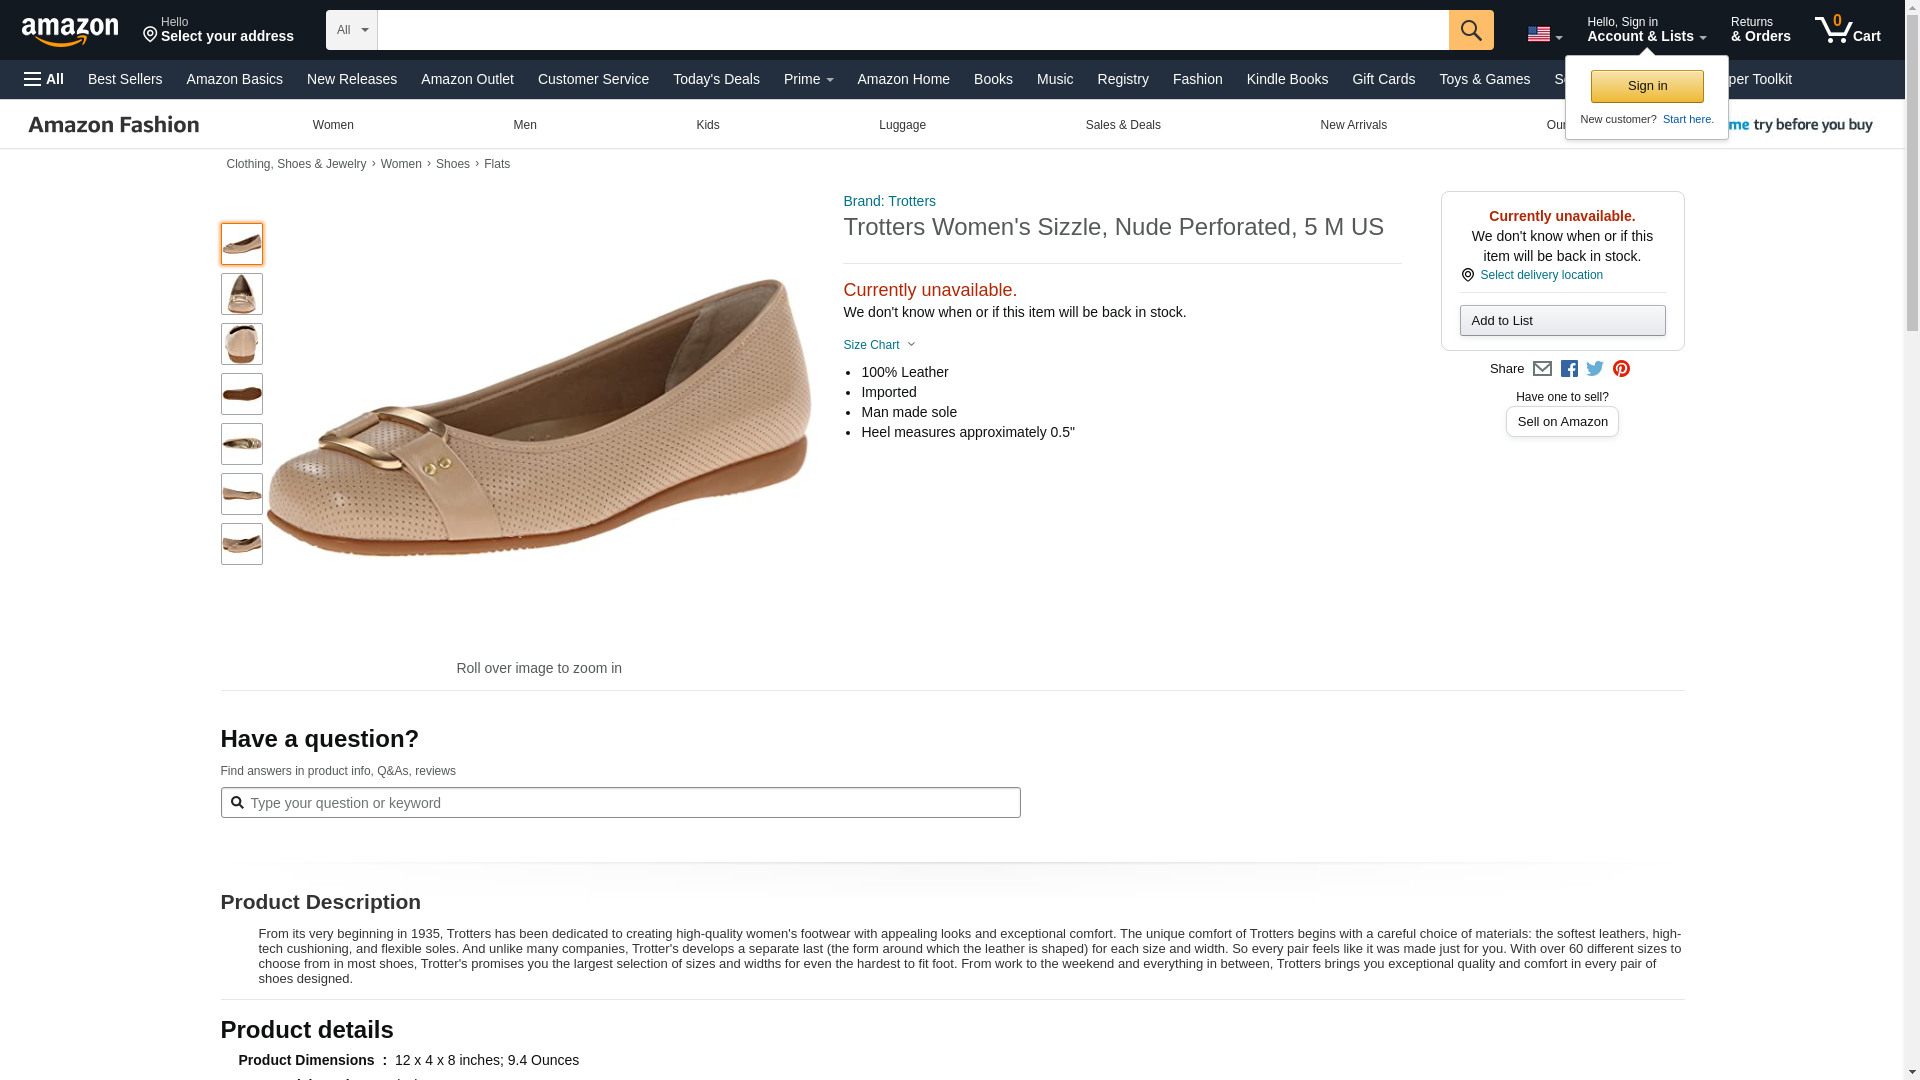Open Today's Deals in navigation bar
This screenshot has height=1080, width=1920.
click(x=716, y=79)
